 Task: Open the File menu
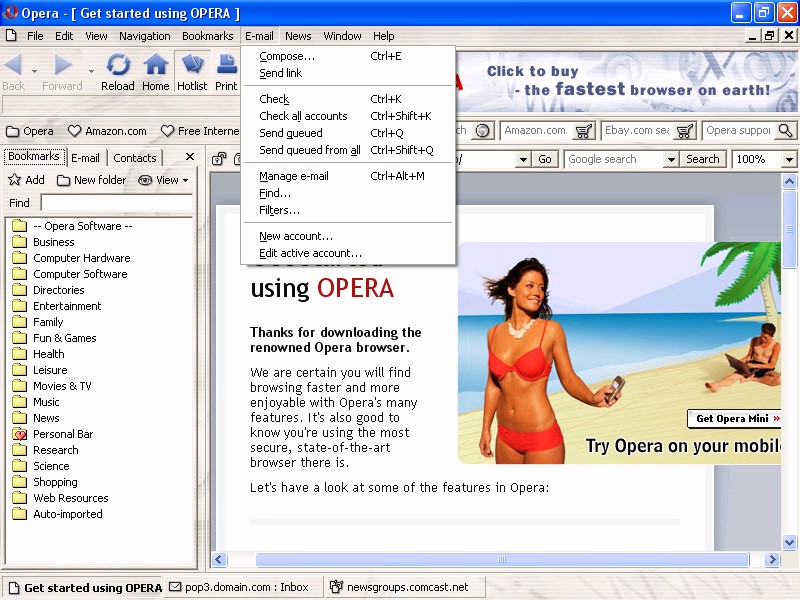(x=35, y=36)
